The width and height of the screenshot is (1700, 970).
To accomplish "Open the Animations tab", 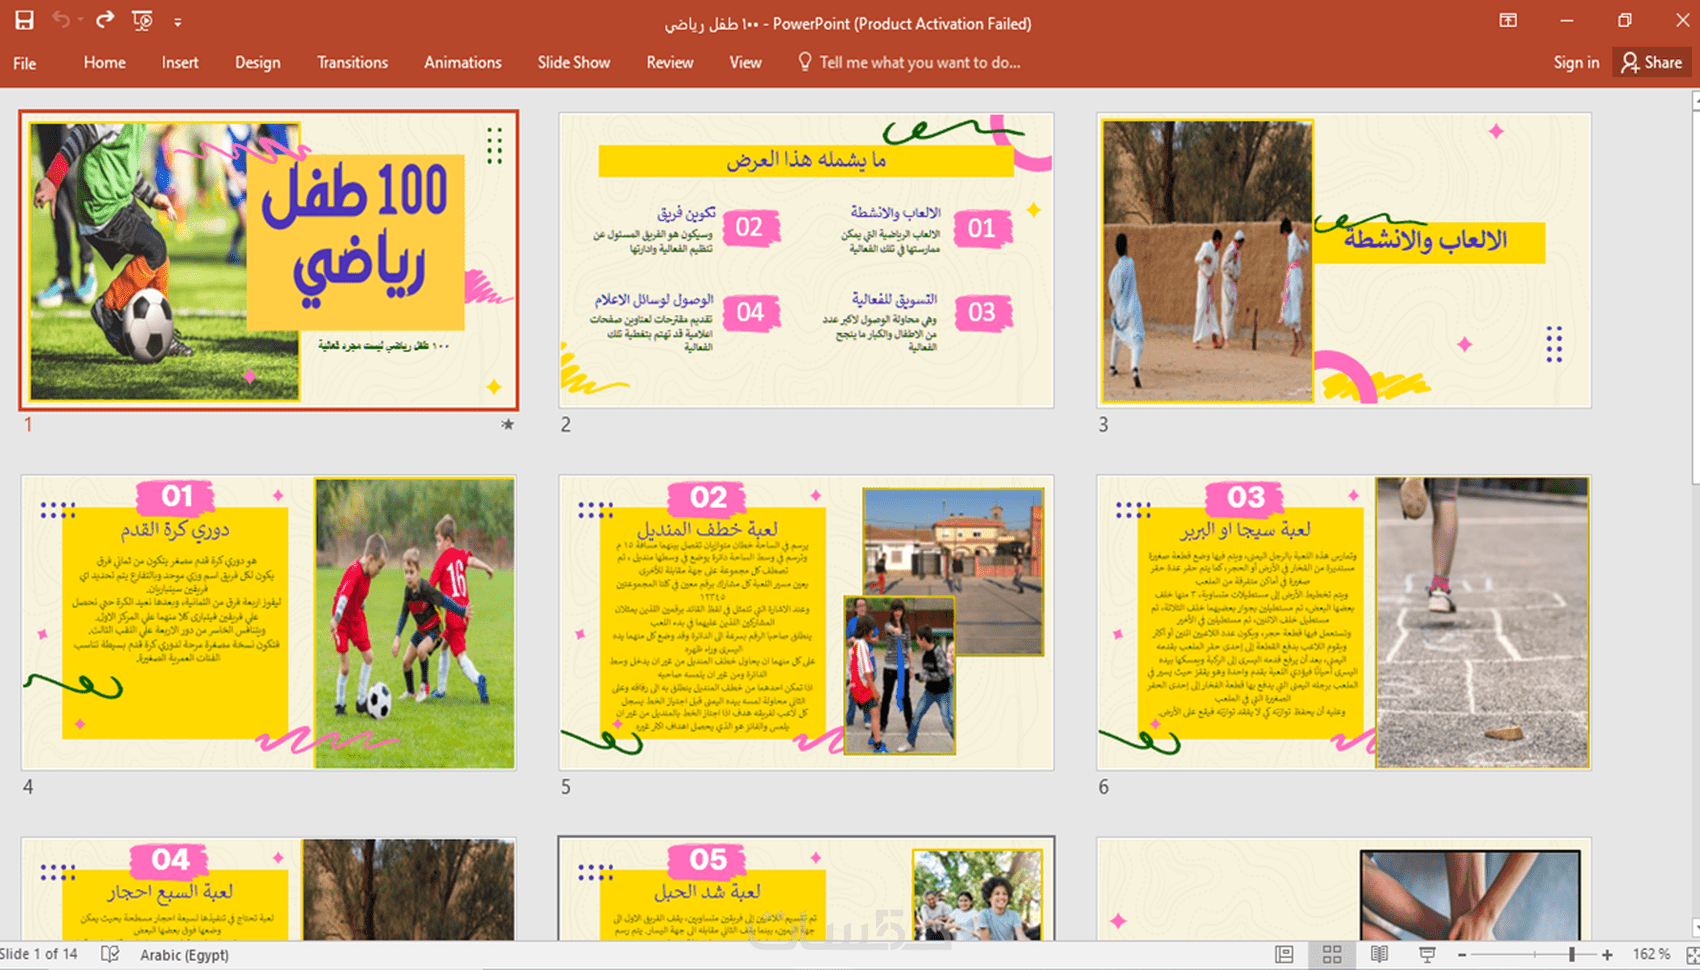I will 463,62.
